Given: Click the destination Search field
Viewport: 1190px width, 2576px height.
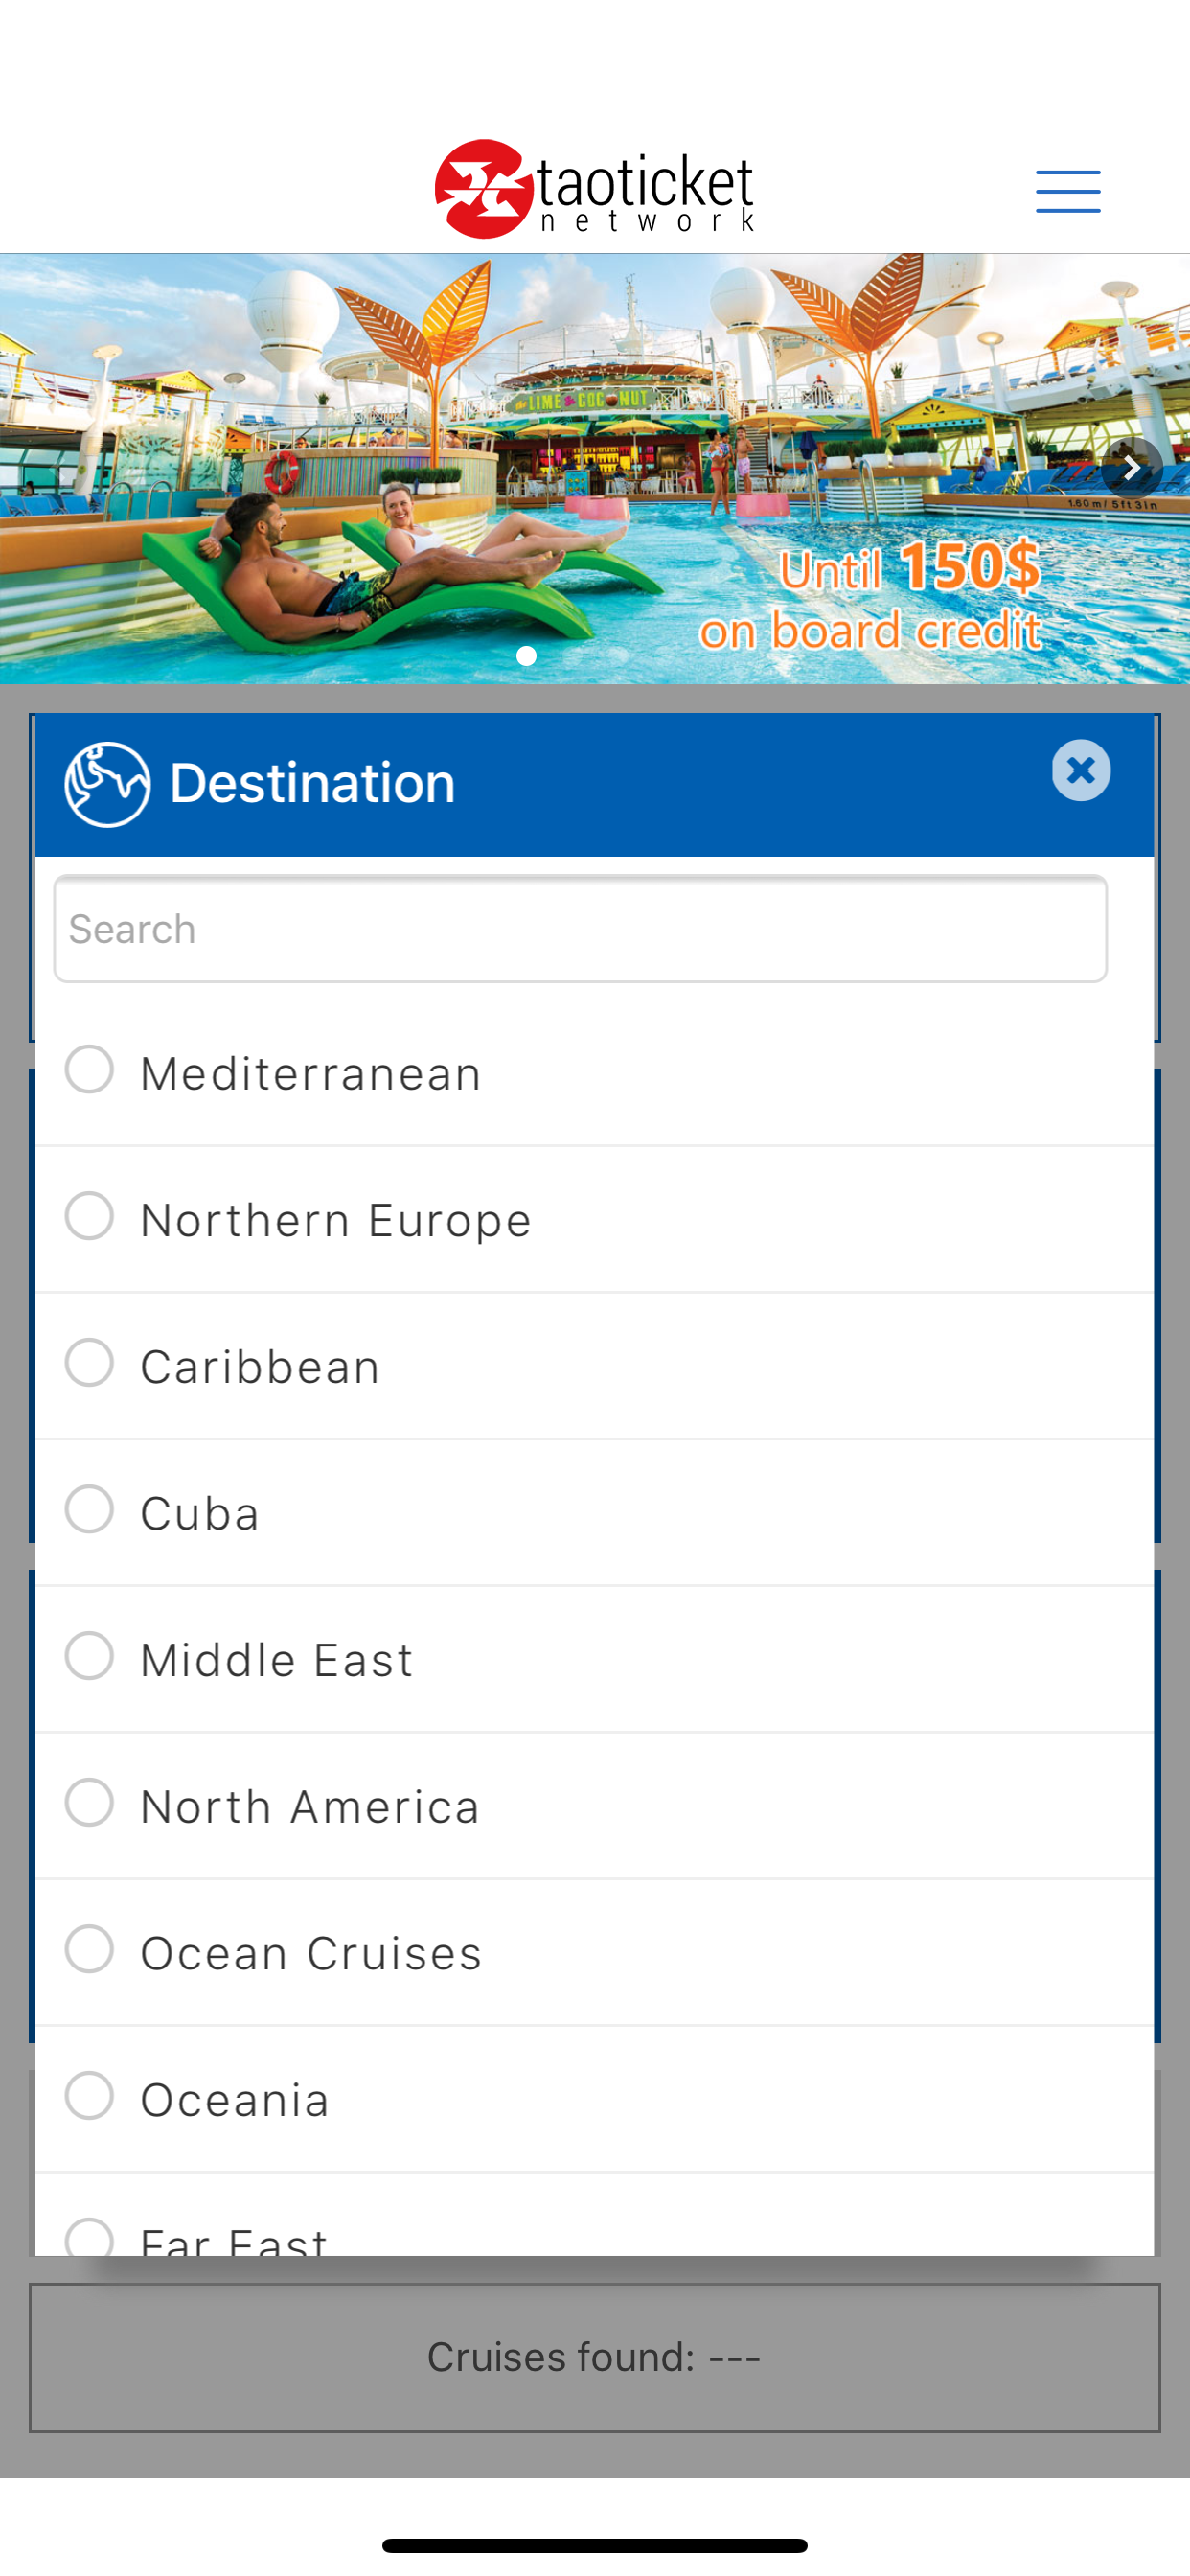Looking at the screenshot, I should 580,929.
